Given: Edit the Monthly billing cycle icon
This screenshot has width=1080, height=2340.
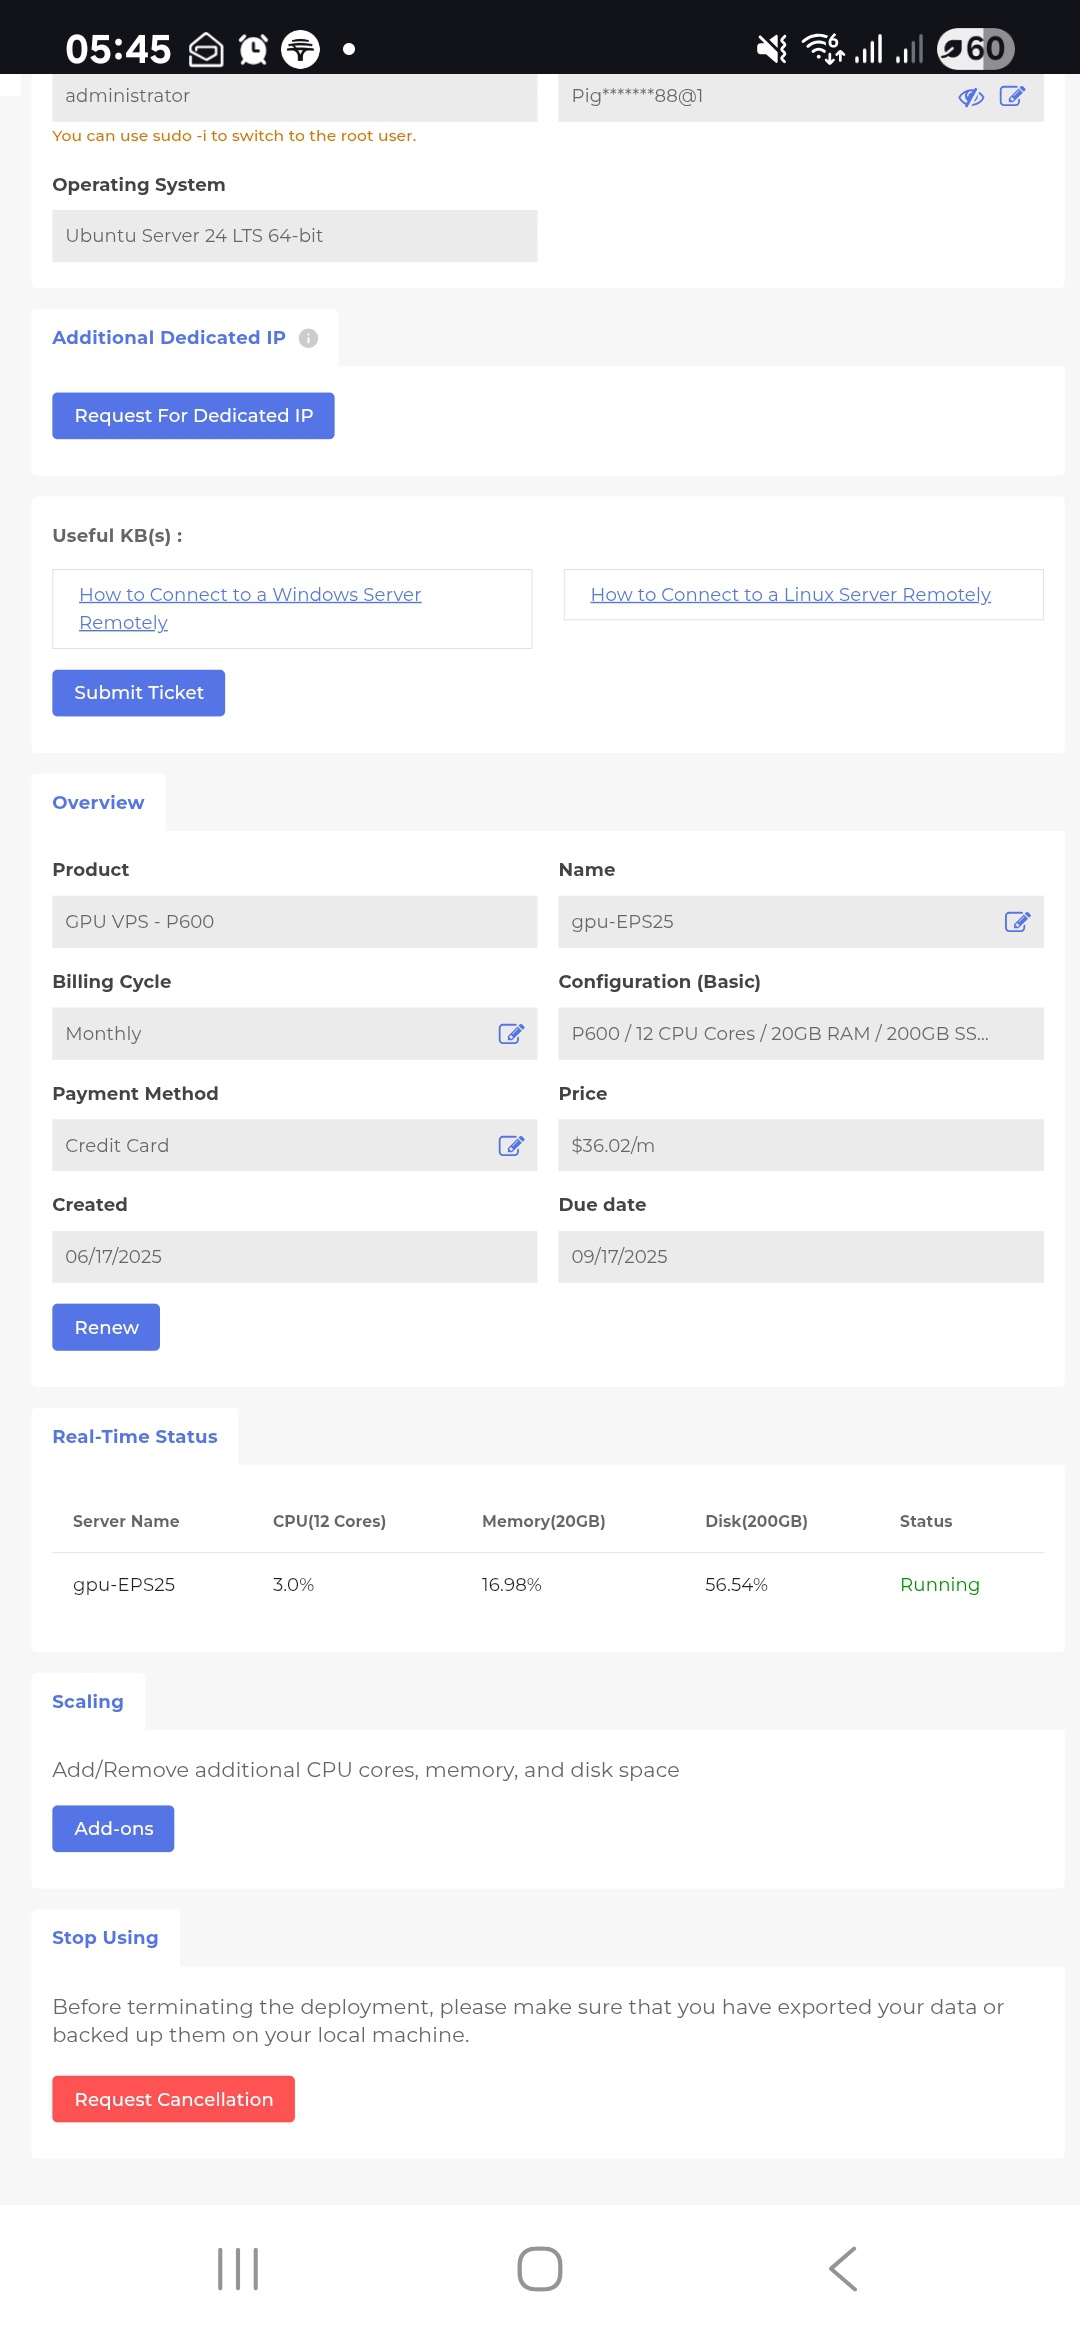Looking at the screenshot, I should [511, 1034].
